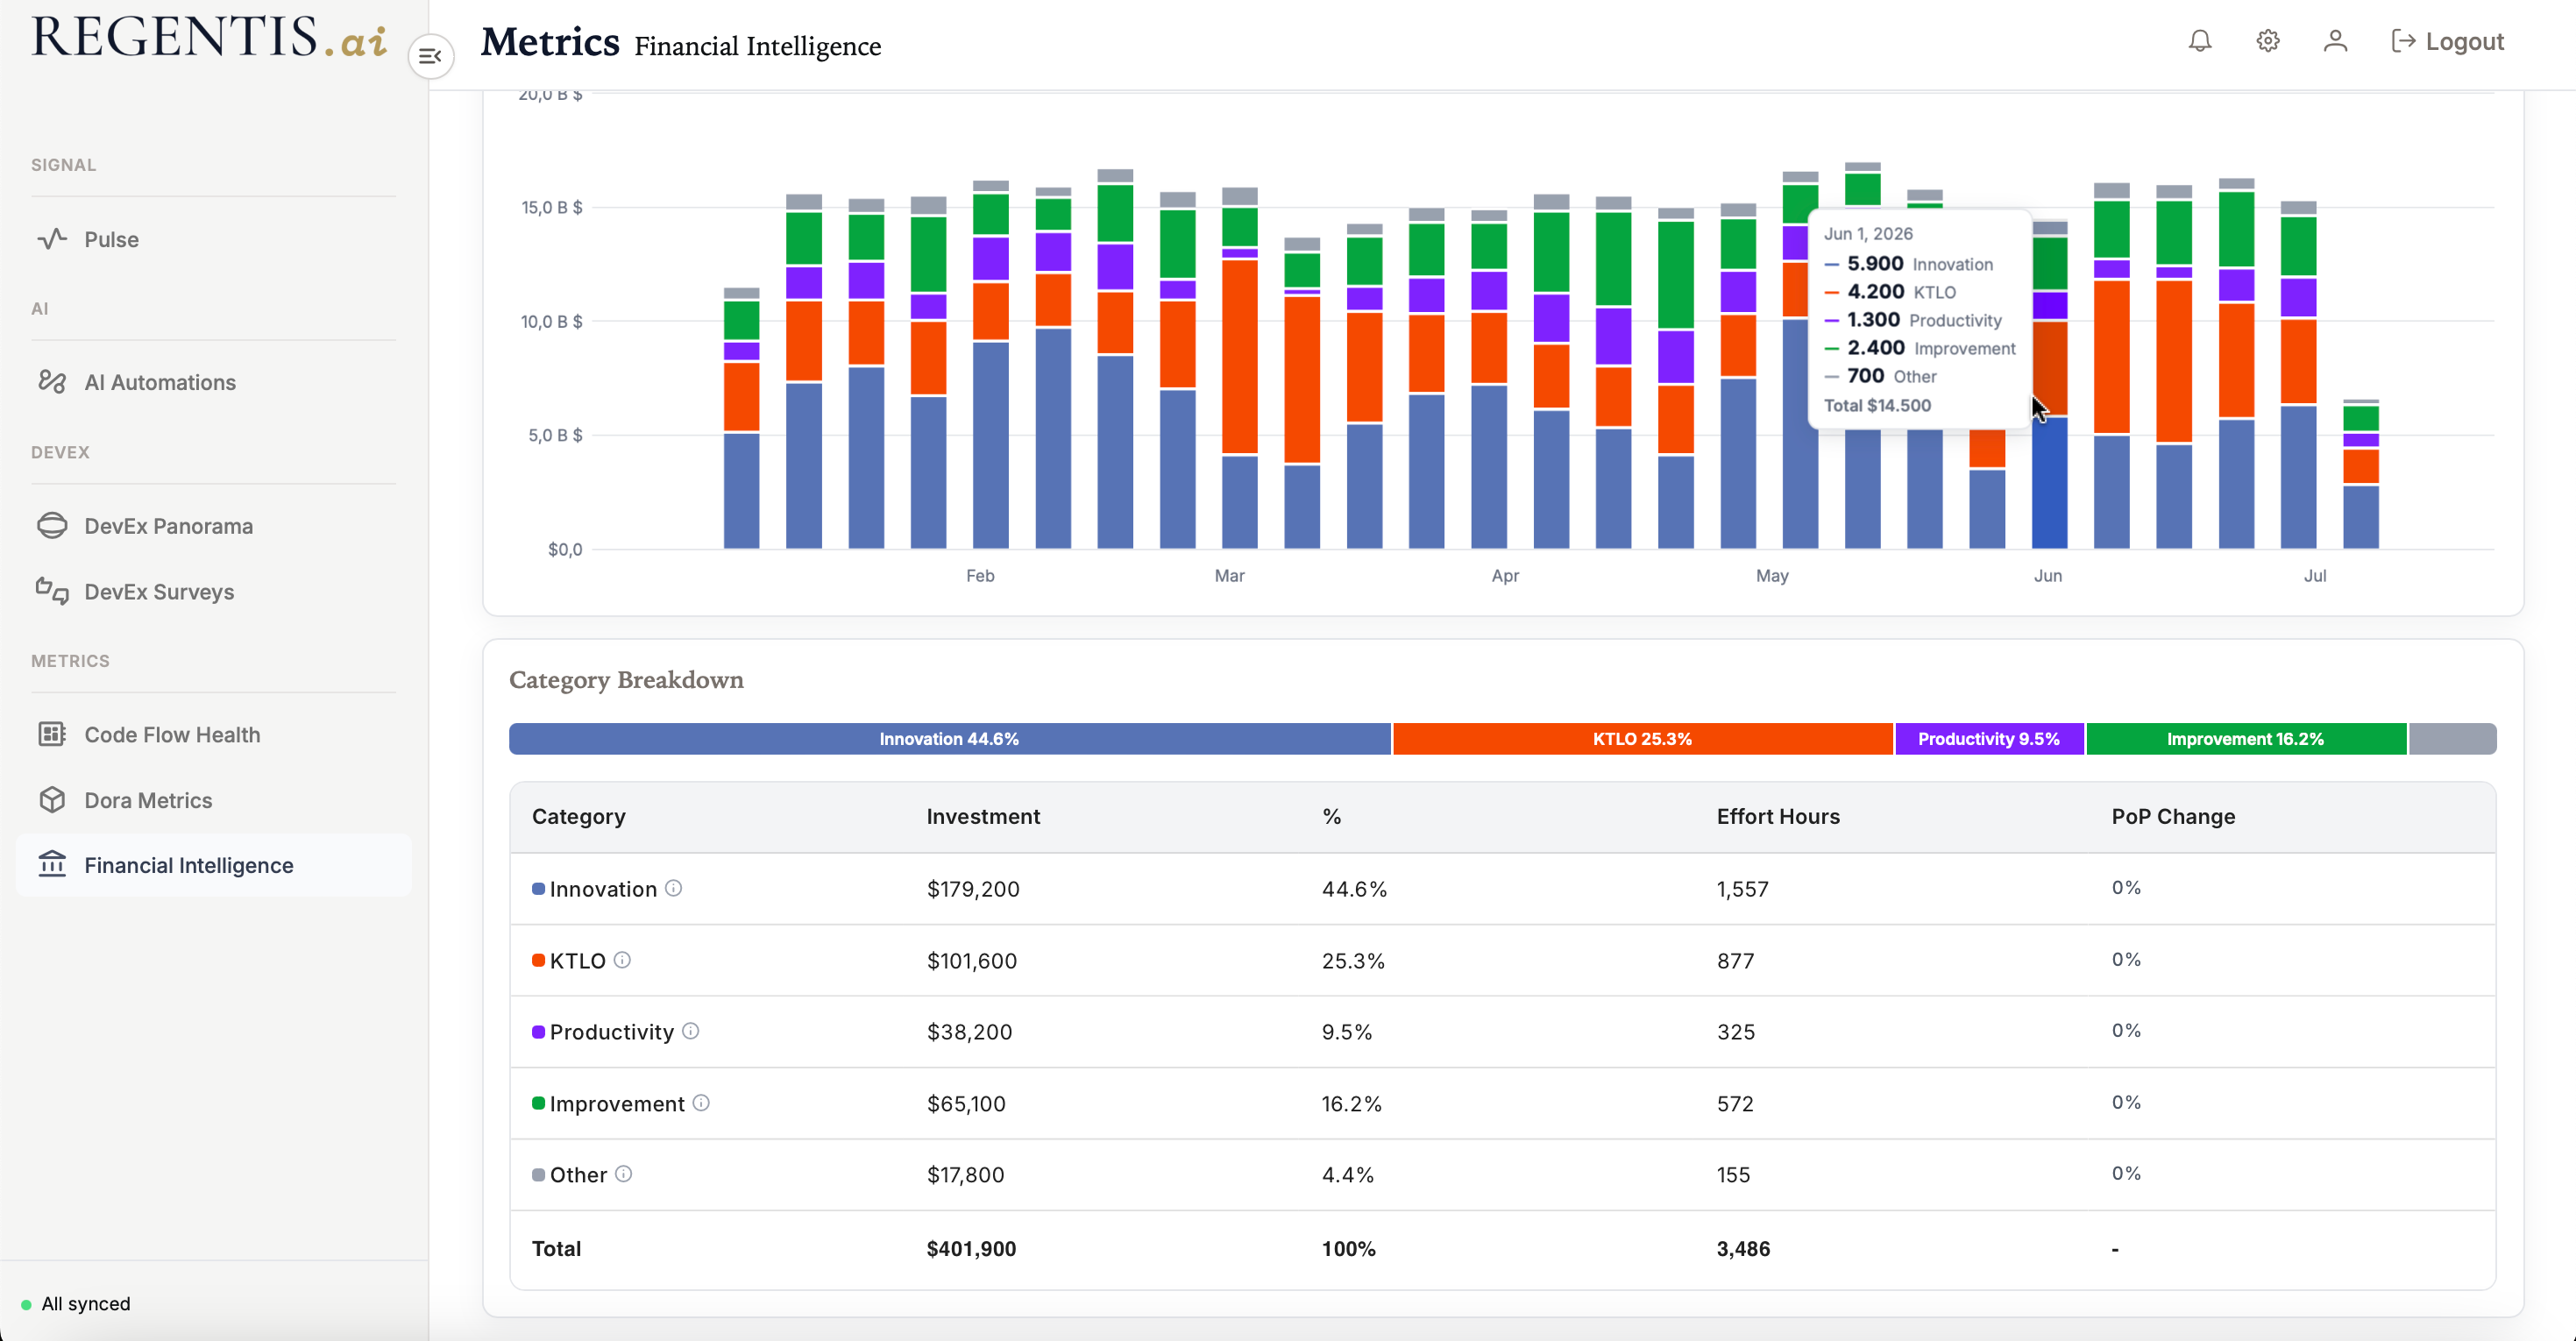Screen dimensions: 2576x1341
Task: Show info for Productivity category
Action: [691, 1031]
